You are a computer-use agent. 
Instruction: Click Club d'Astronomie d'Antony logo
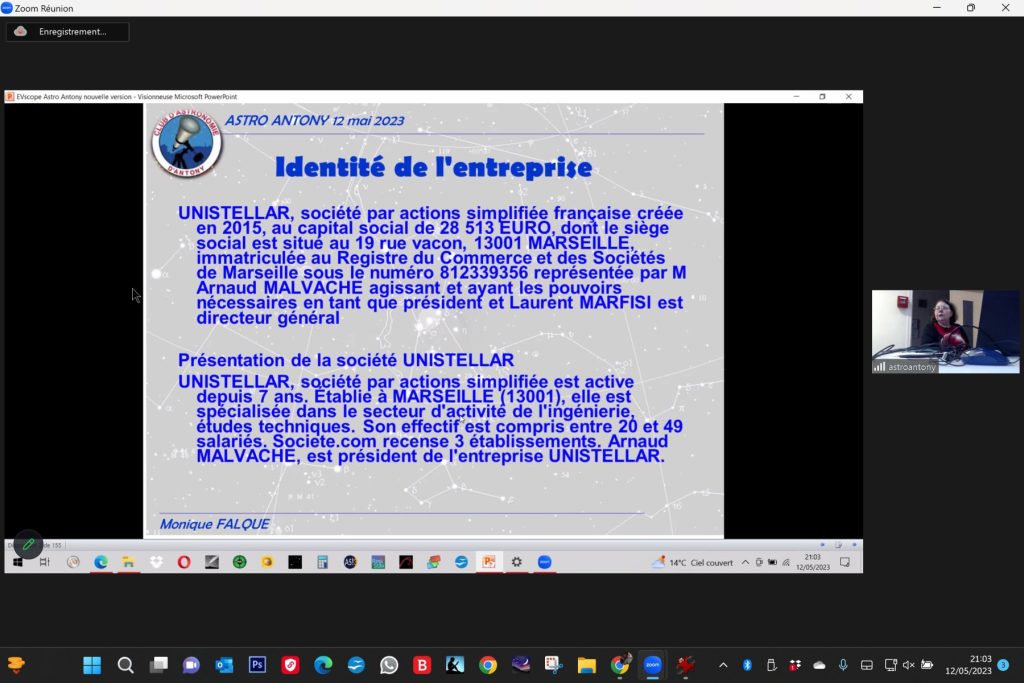pyautogui.click(x=187, y=143)
